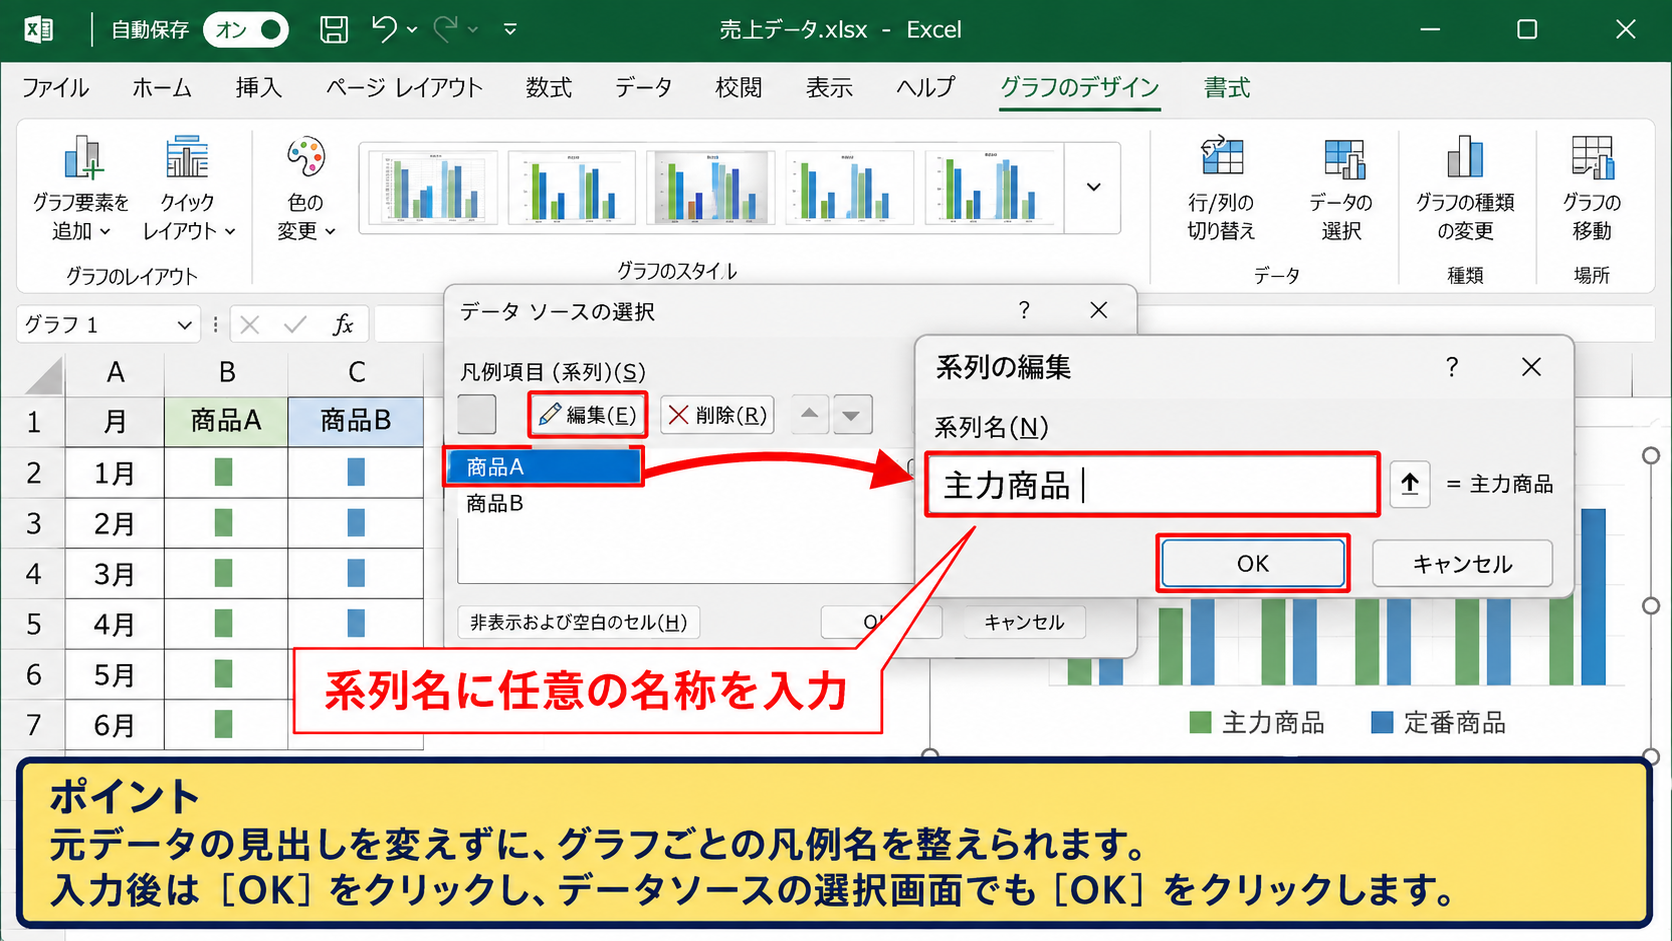Click the formula bar fx insert function icon

343,325
